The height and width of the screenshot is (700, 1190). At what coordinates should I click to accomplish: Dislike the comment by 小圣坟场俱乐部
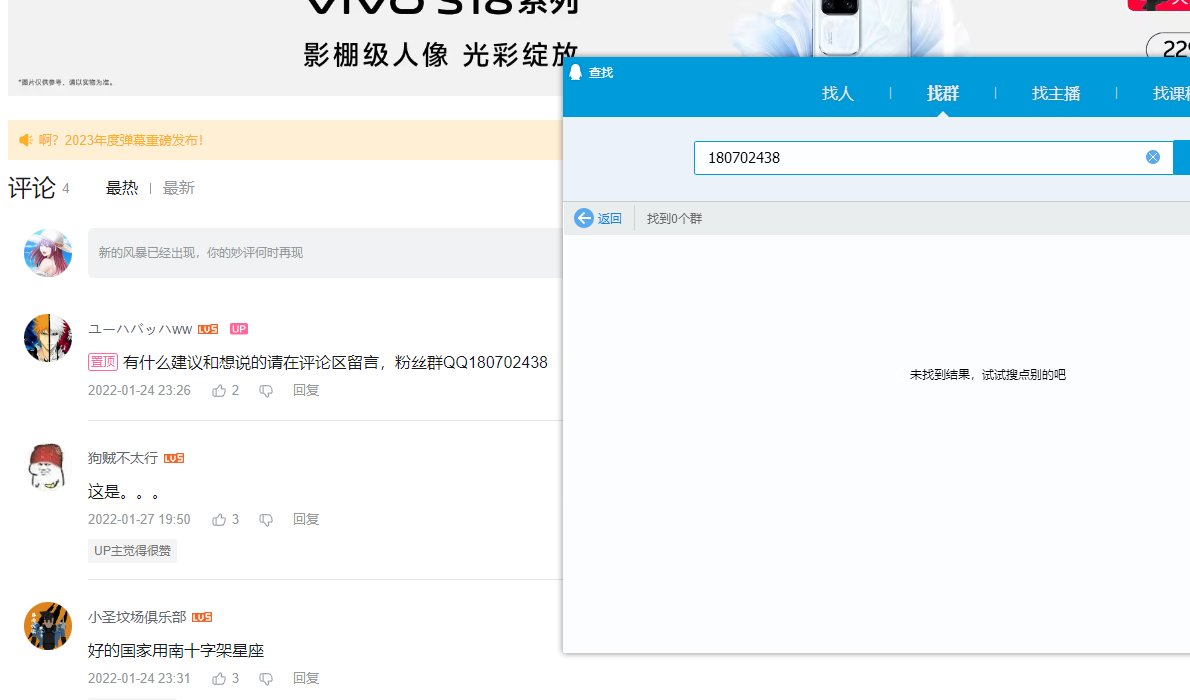266,679
